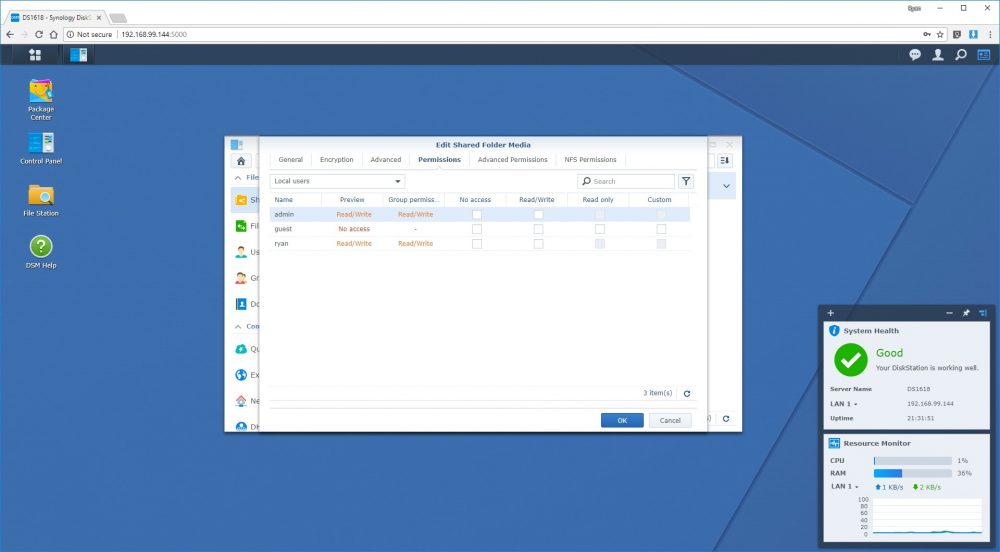Pin the widget panel

pyautogui.click(x=966, y=313)
